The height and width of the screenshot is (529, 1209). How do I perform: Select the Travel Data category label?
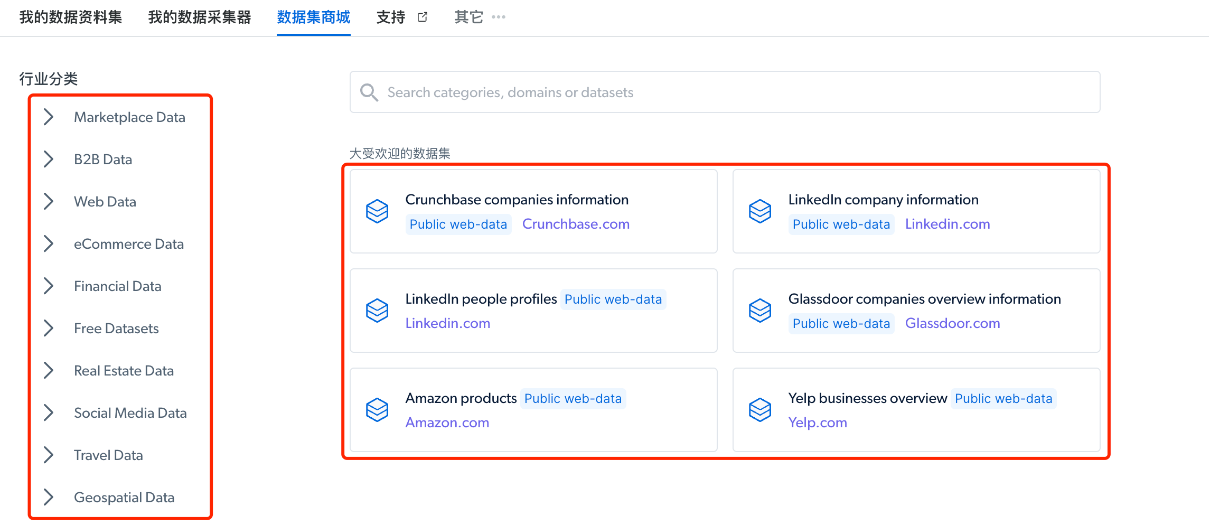108,455
